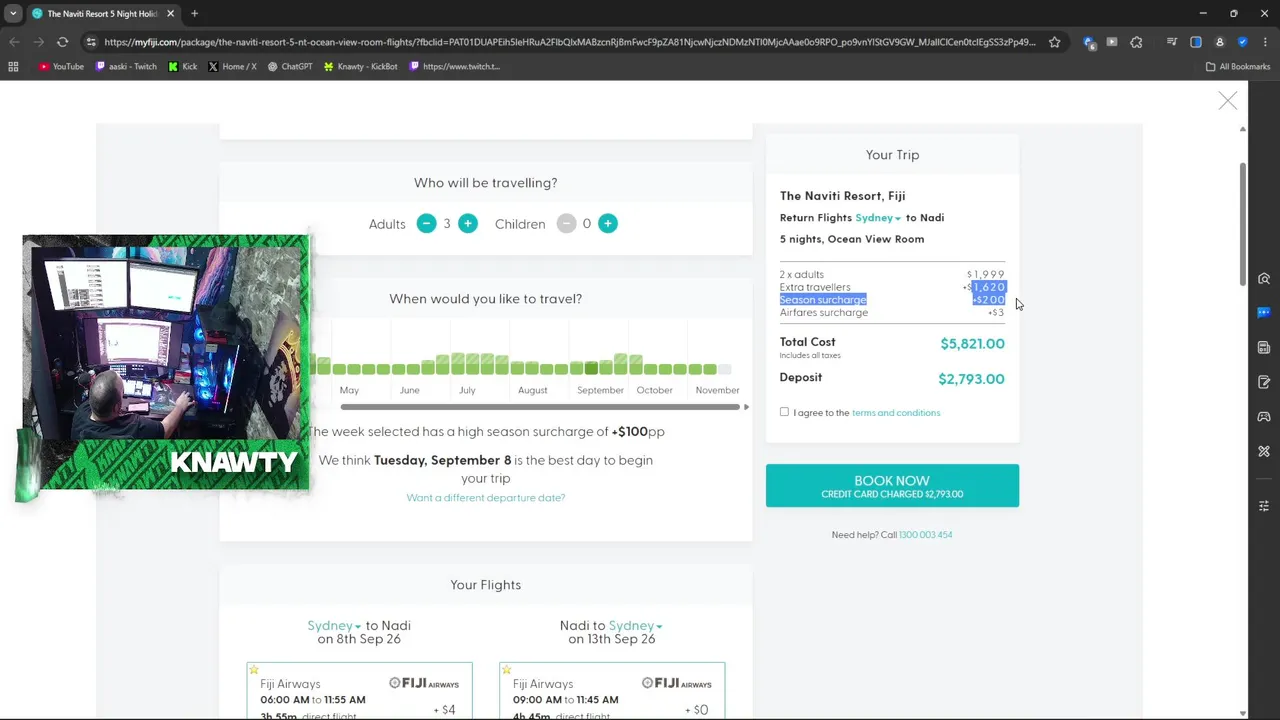Screen dimensions: 1280x720
Task: Open a new browser tab
Action: pyautogui.click(x=194, y=14)
